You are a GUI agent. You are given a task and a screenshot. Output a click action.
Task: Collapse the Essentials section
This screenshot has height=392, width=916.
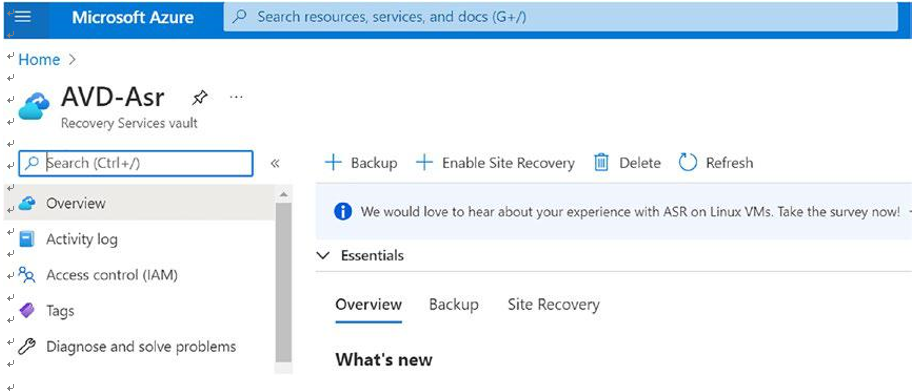tap(322, 255)
